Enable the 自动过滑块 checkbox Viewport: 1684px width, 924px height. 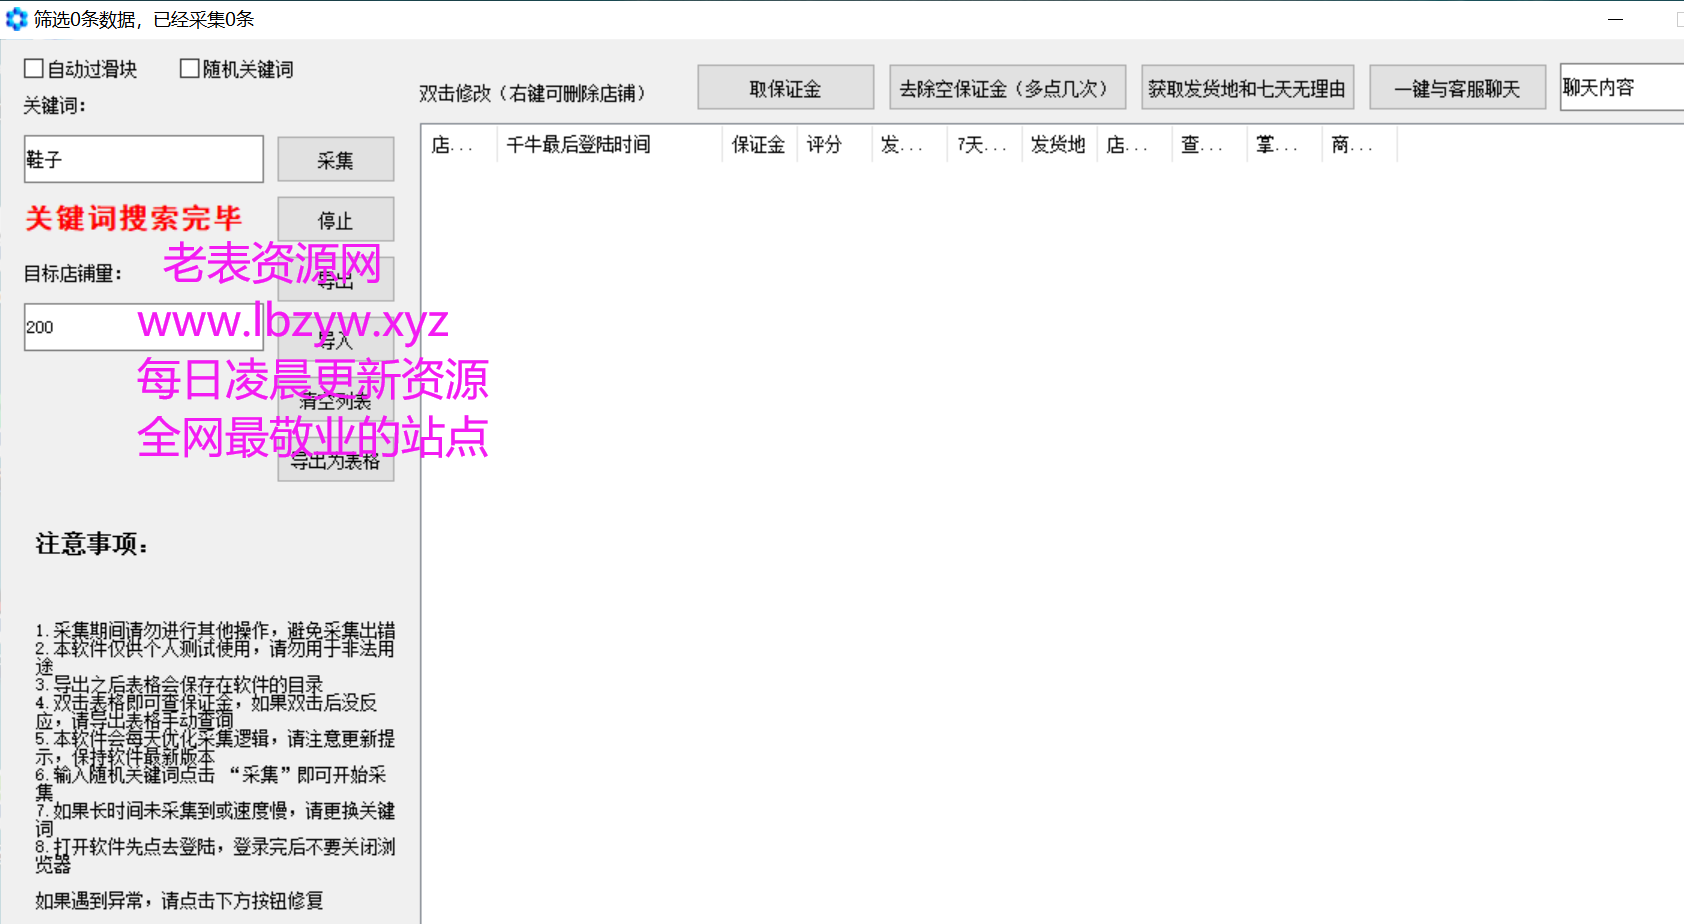pyautogui.click(x=34, y=68)
